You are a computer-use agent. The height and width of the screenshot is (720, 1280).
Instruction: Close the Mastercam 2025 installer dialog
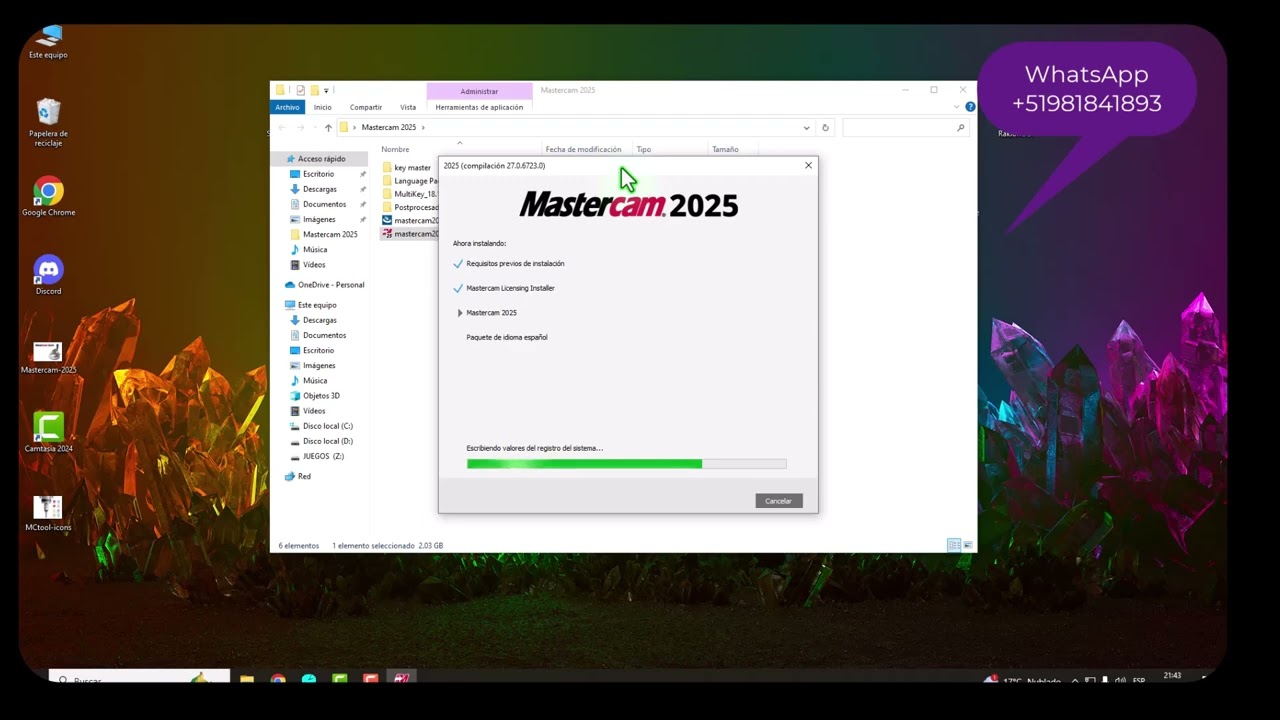coord(808,165)
